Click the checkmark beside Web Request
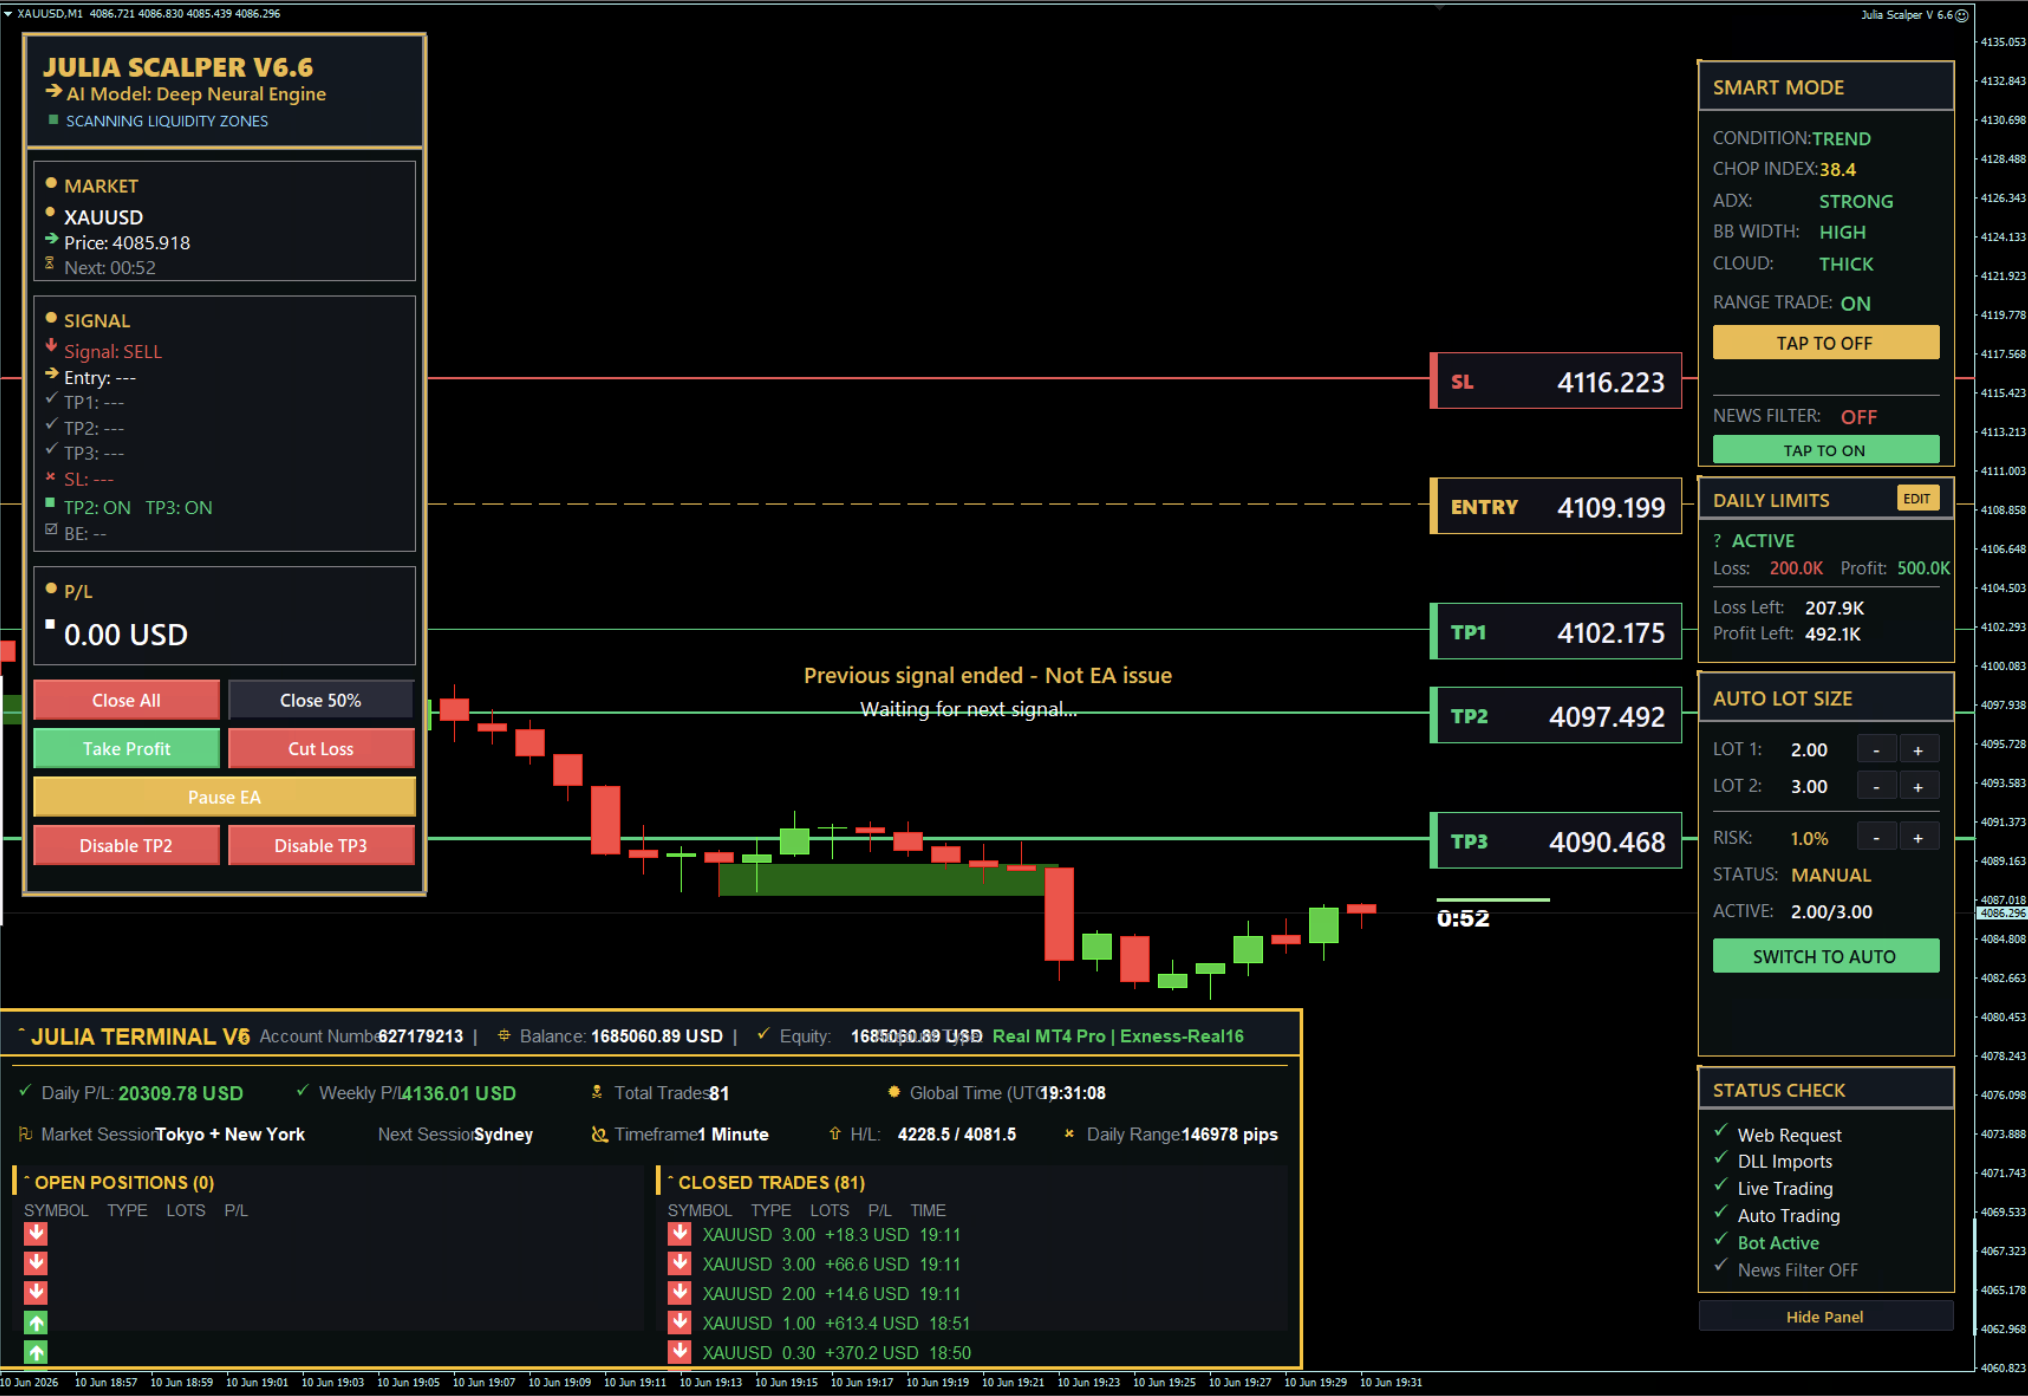 point(1720,1130)
